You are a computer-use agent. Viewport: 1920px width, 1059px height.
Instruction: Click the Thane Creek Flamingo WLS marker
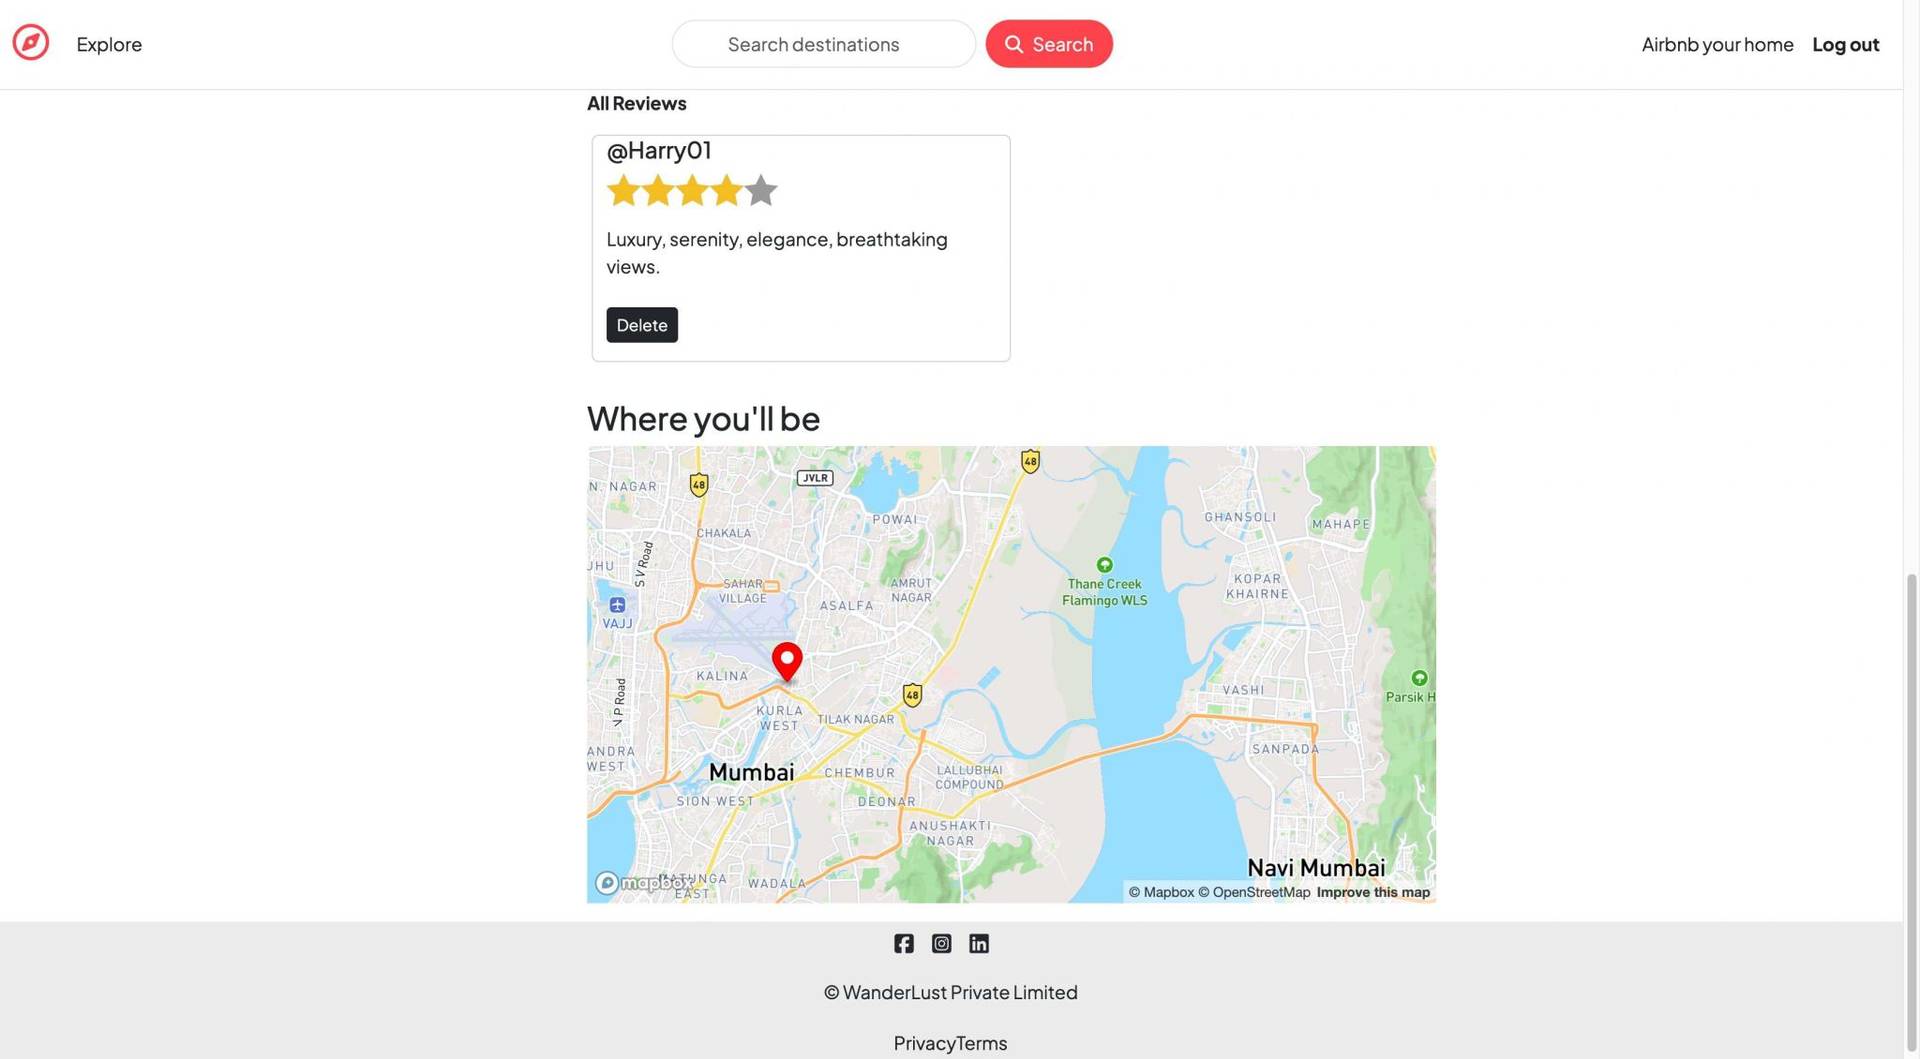click(1104, 565)
